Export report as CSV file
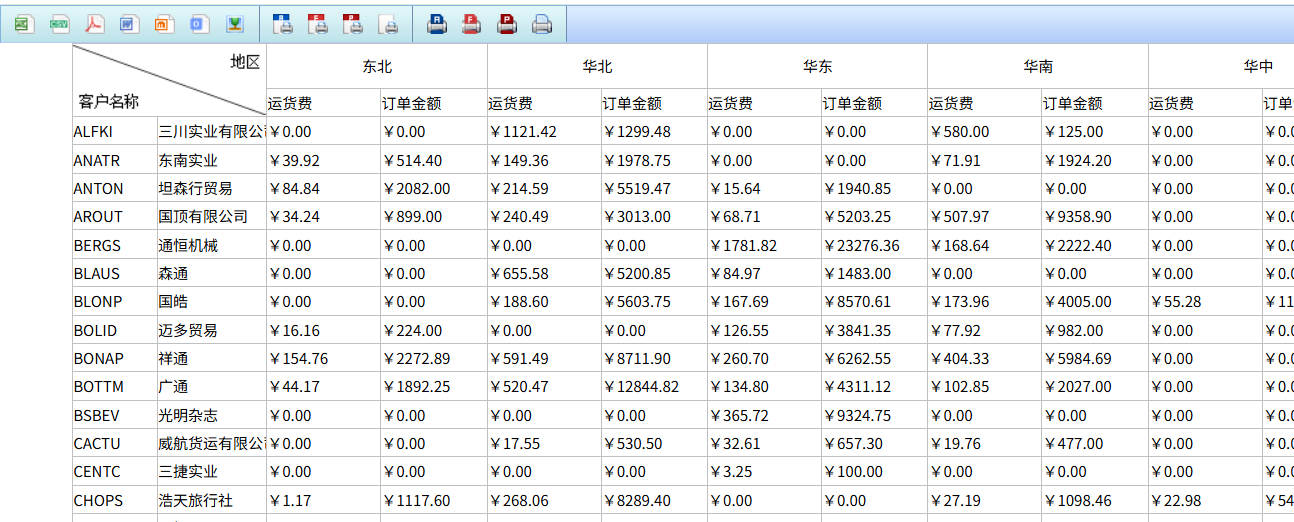Screen dimensions: 1294x522 coord(59,24)
